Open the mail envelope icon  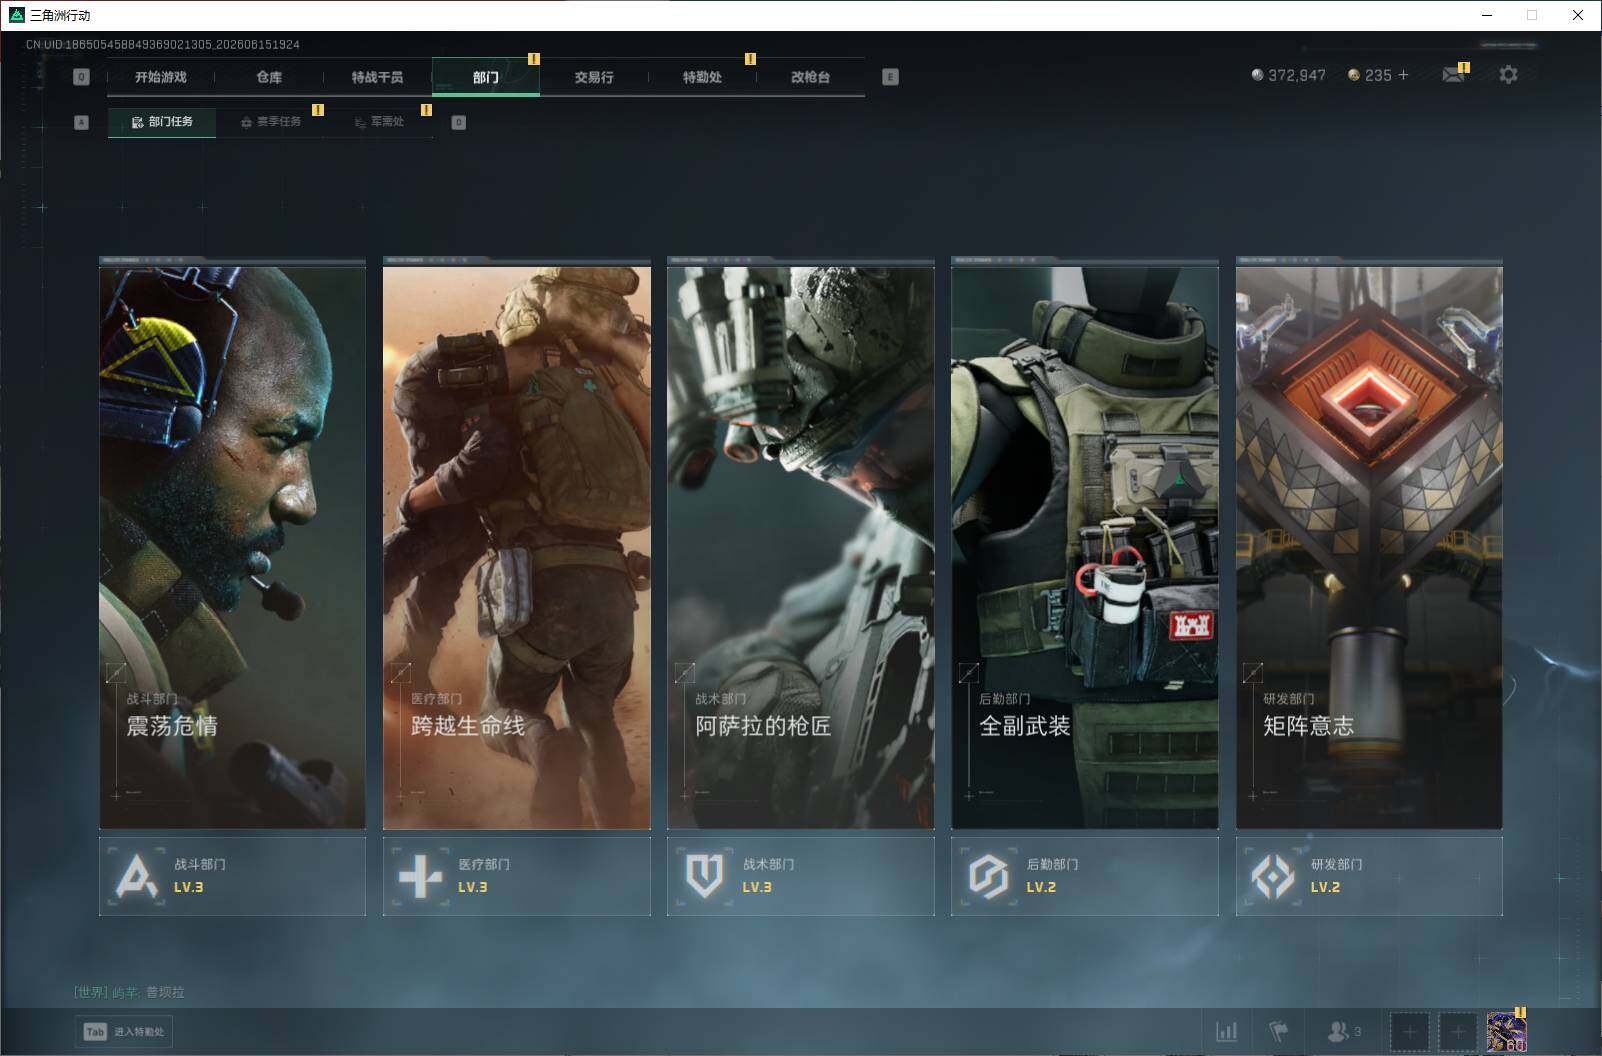1454,74
